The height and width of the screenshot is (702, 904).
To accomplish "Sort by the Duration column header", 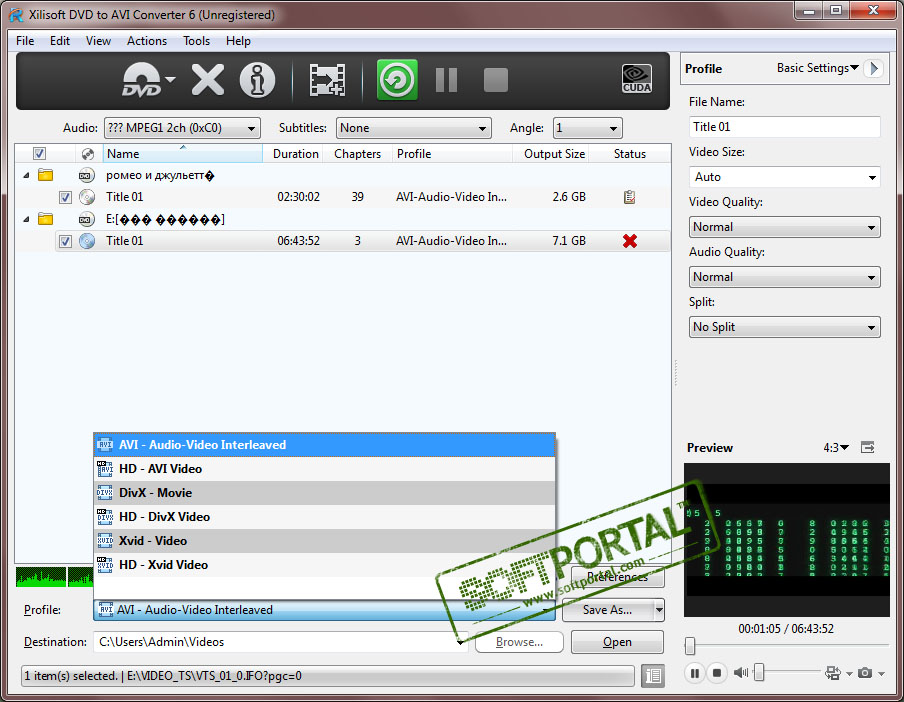I will pos(295,154).
